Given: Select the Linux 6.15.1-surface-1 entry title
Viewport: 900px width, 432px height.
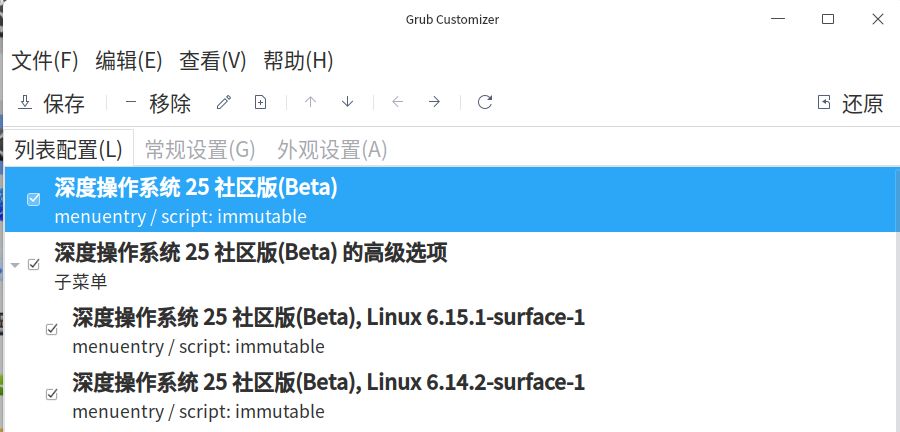Looking at the screenshot, I should click(x=328, y=317).
